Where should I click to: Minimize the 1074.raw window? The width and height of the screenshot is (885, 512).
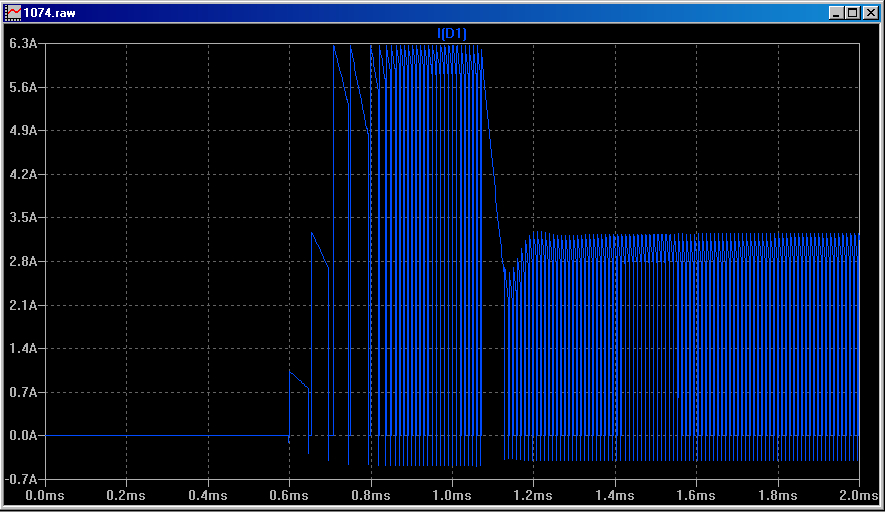[836, 12]
